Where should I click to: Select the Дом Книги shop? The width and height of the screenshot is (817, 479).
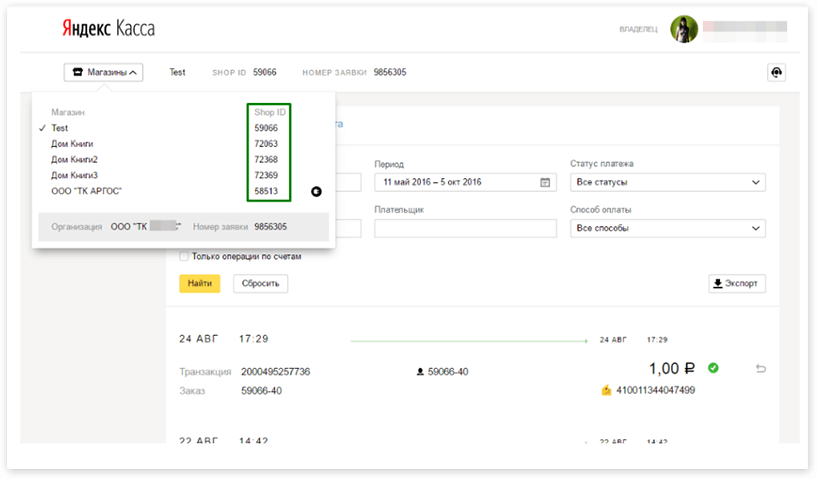pos(72,144)
